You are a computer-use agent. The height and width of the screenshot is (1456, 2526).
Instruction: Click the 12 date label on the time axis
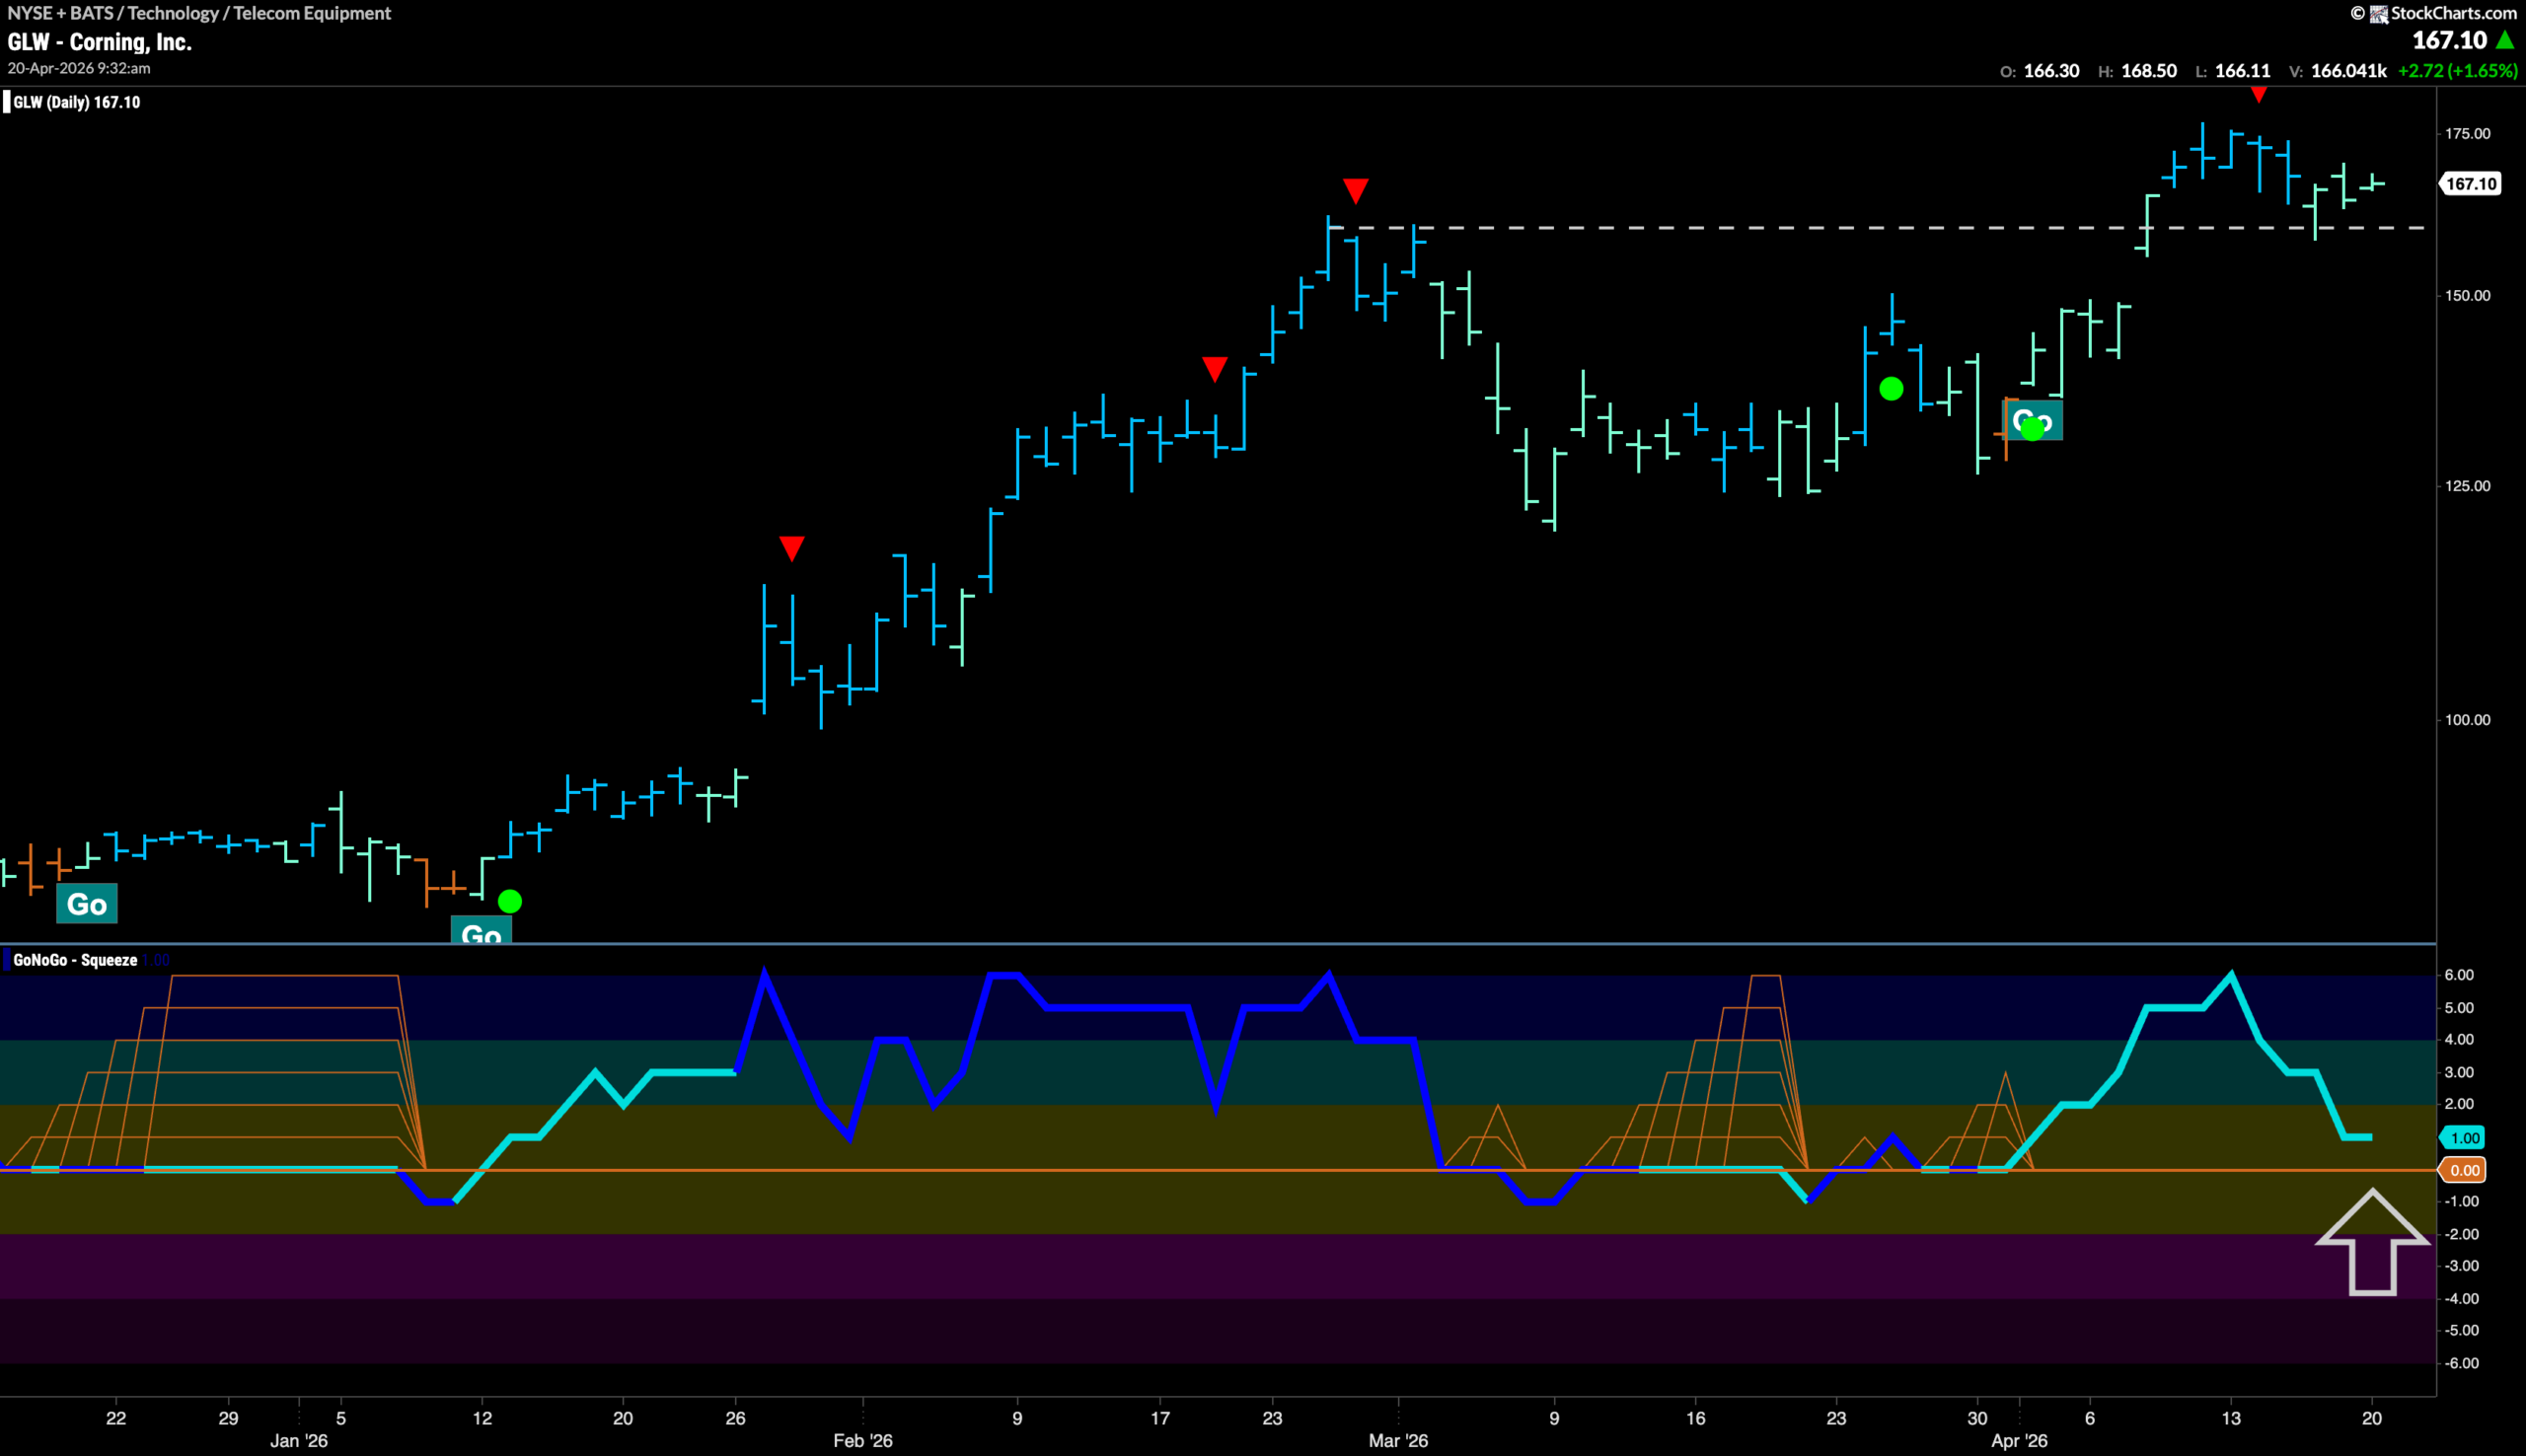pos(482,1418)
